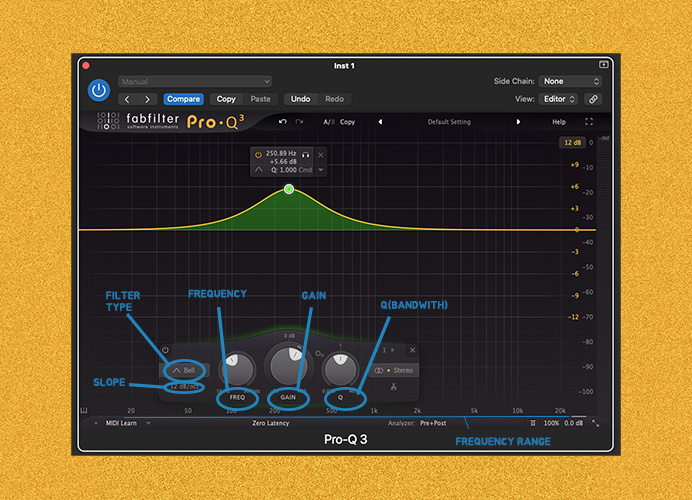
Task: Click the Q knob
Action: (x=340, y=368)
